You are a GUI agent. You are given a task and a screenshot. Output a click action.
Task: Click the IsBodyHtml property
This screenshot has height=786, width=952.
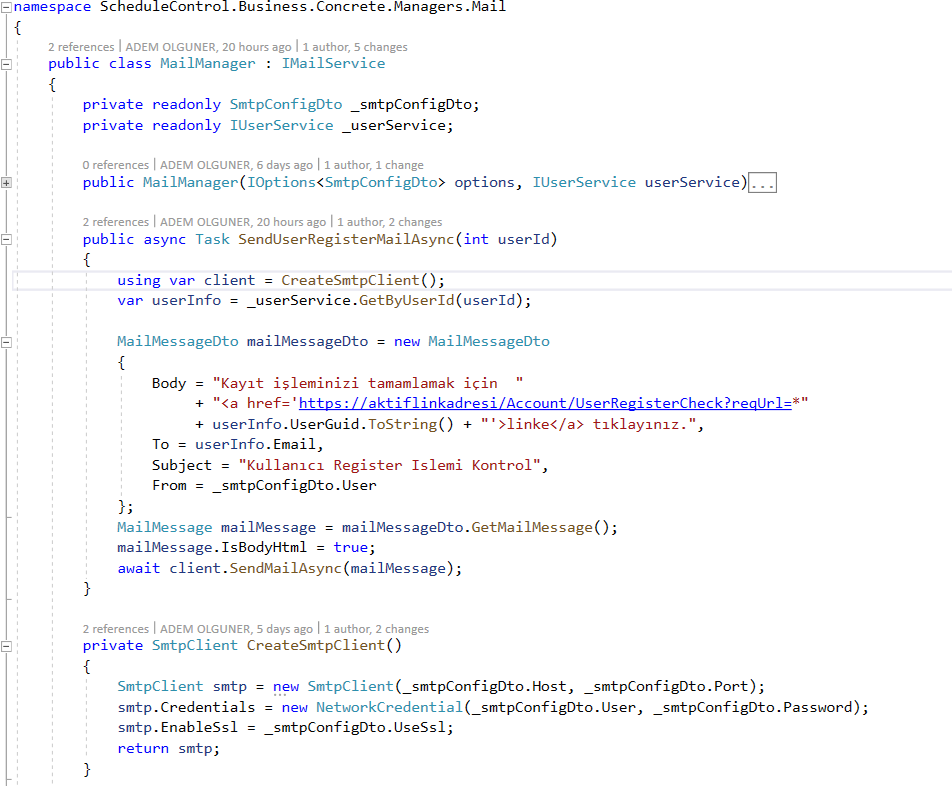pyautogui.click(x=264, y=547)
